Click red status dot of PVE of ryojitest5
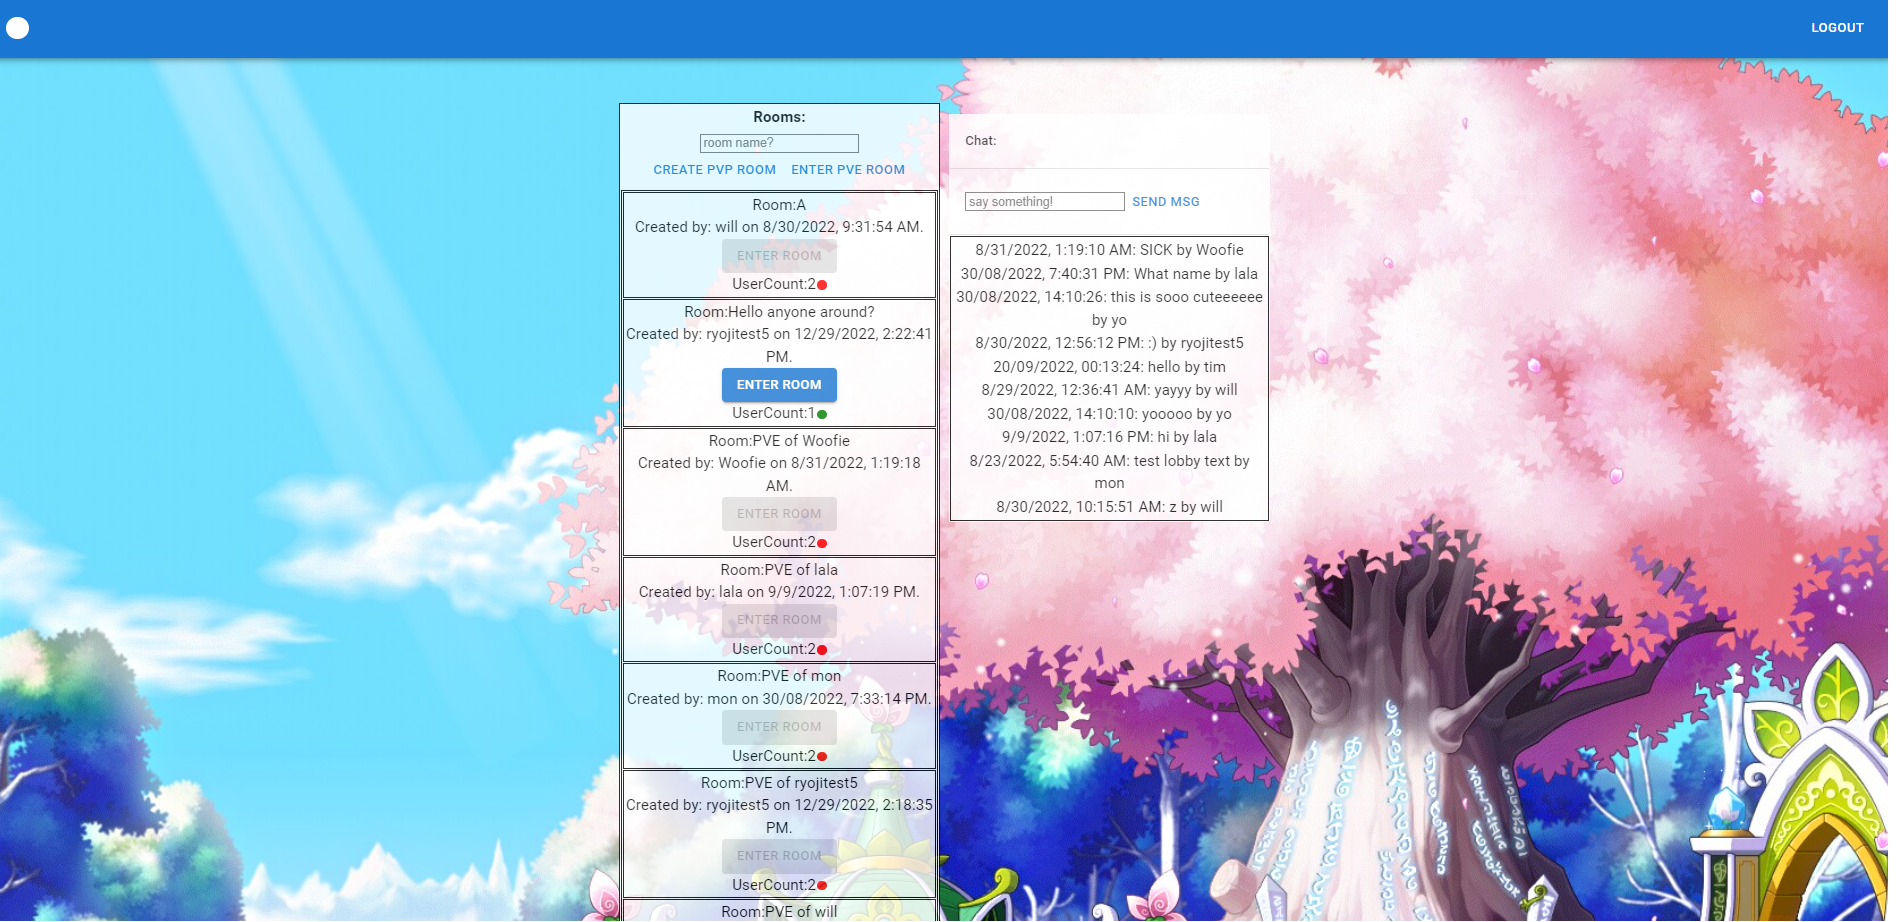The image size is (1900, 922). [822, 886]
